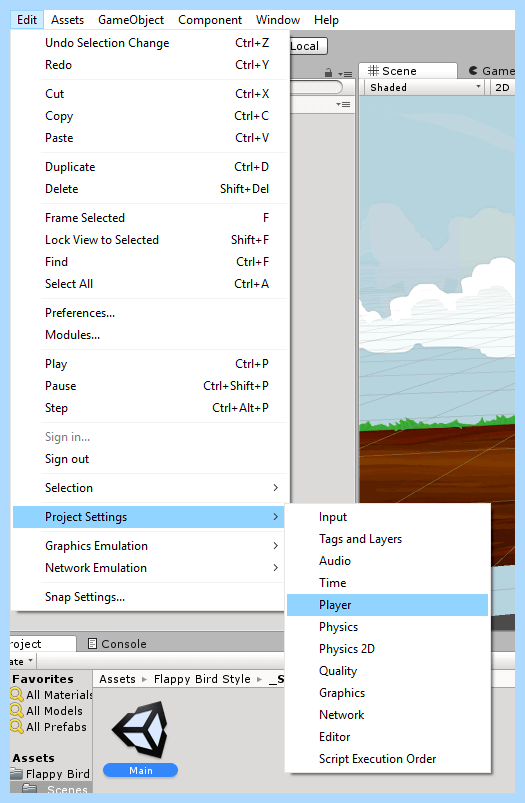The image size is (525, 803).
Task: Select Duplicate menu entry
Action: click(x=151, y=167)
